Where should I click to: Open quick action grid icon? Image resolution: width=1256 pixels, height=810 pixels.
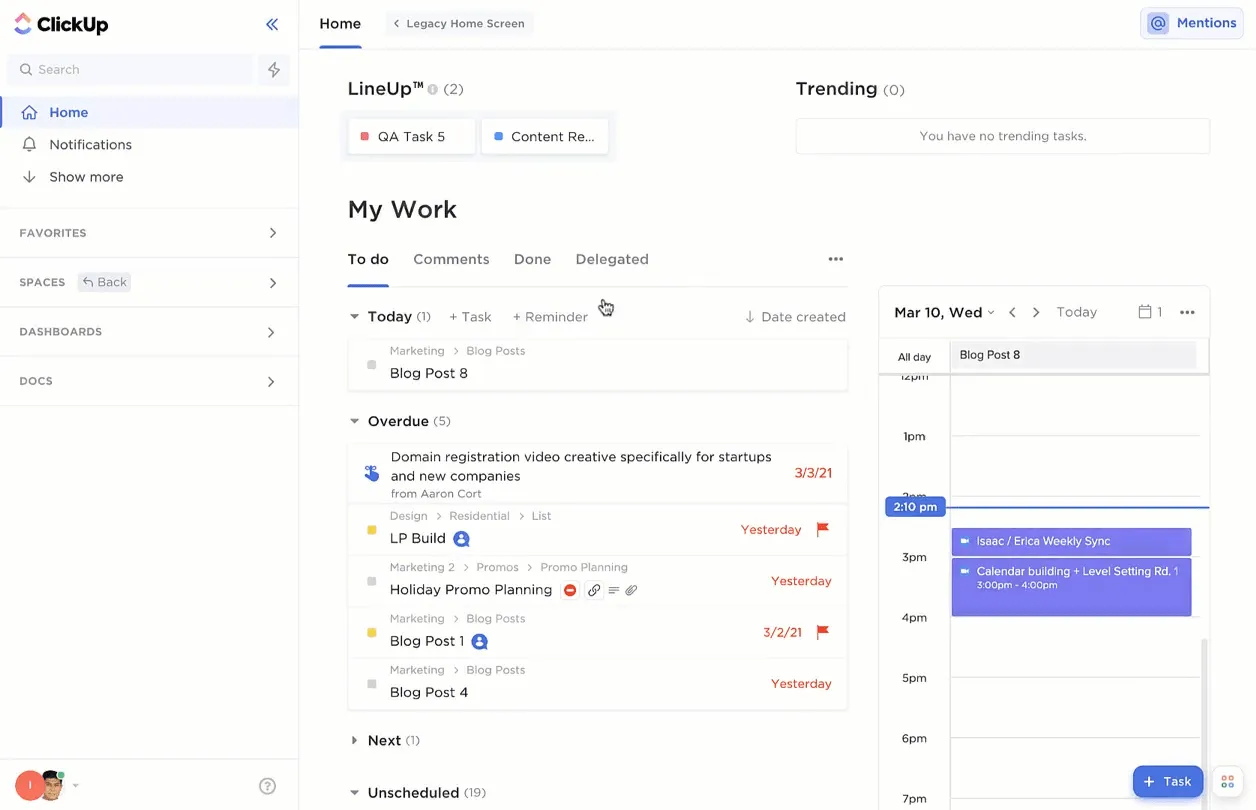point(1227,782)
